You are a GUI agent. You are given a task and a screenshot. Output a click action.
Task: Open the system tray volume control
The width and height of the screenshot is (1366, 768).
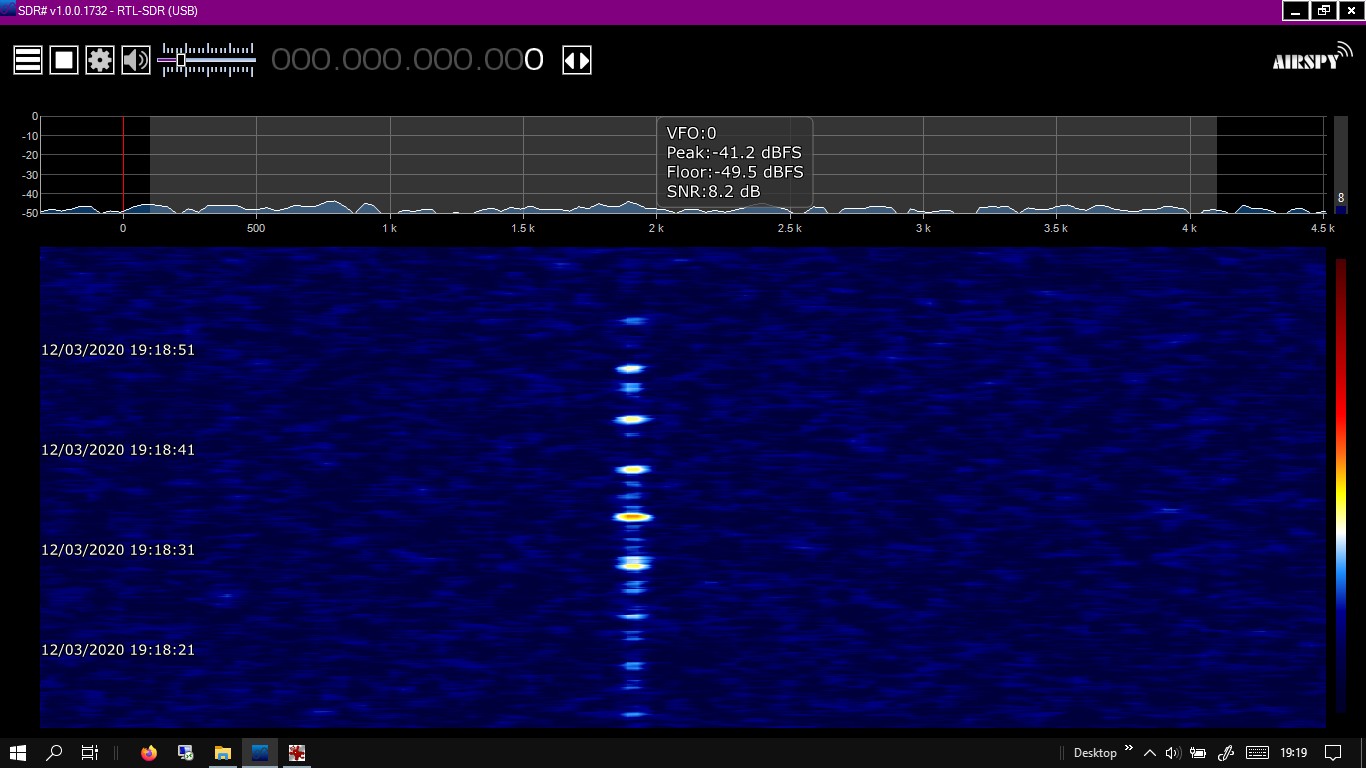[x=1173, y=753]
